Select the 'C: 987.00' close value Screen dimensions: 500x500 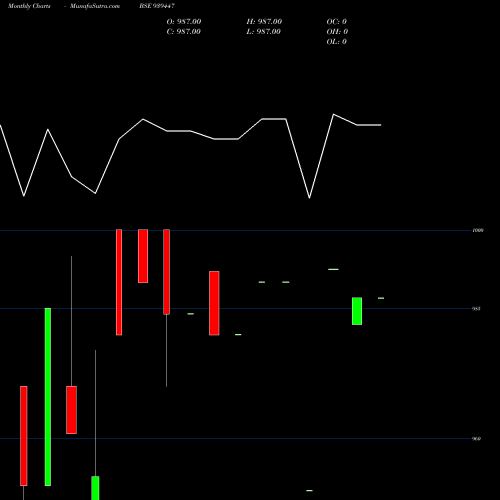click(x=183, y=32)
